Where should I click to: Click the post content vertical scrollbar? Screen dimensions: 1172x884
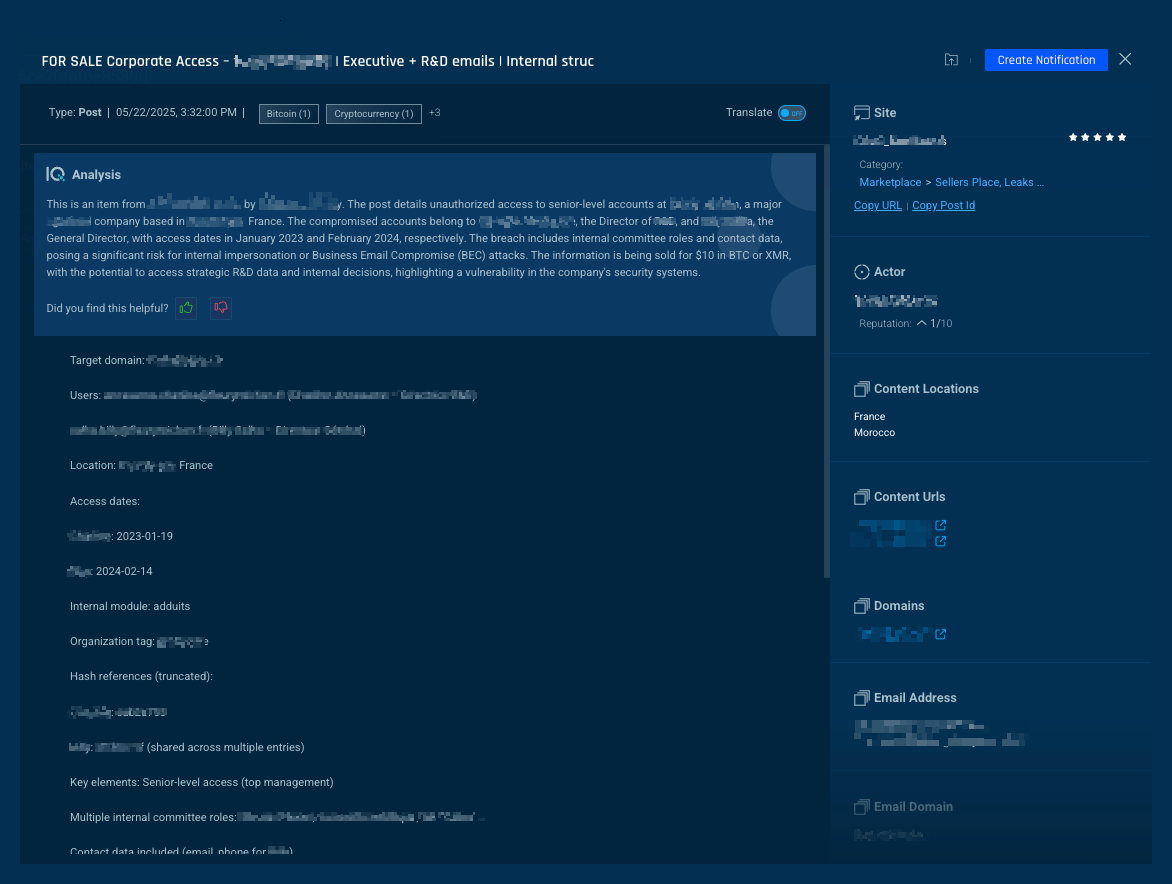tap(826, 360)
